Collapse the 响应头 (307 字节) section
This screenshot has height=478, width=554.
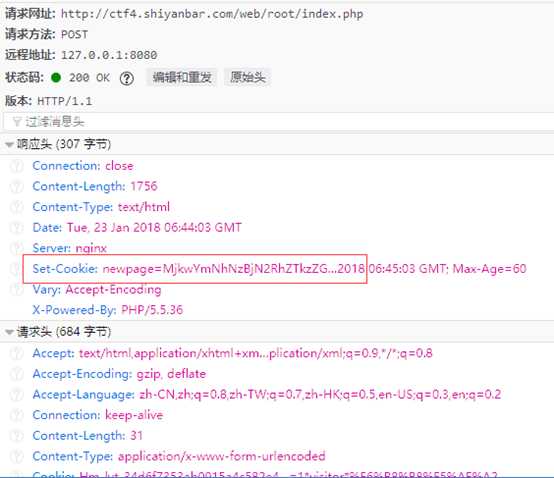point(9,144)
